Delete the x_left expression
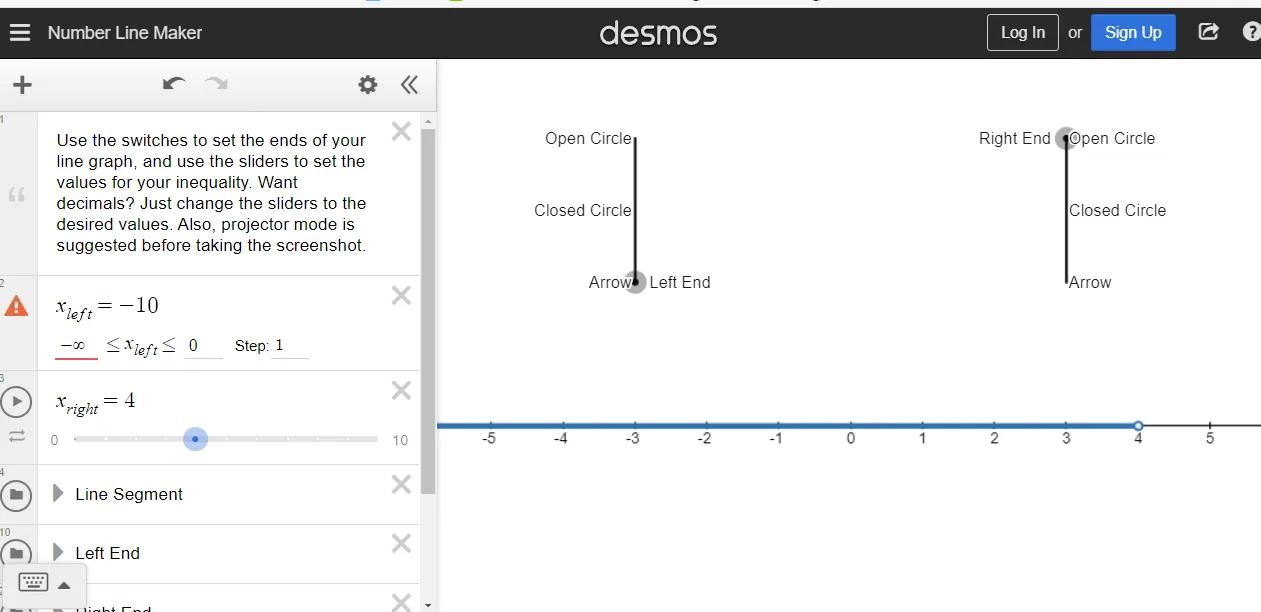This screenshot has width=1261, height=612. click(401, 295)
